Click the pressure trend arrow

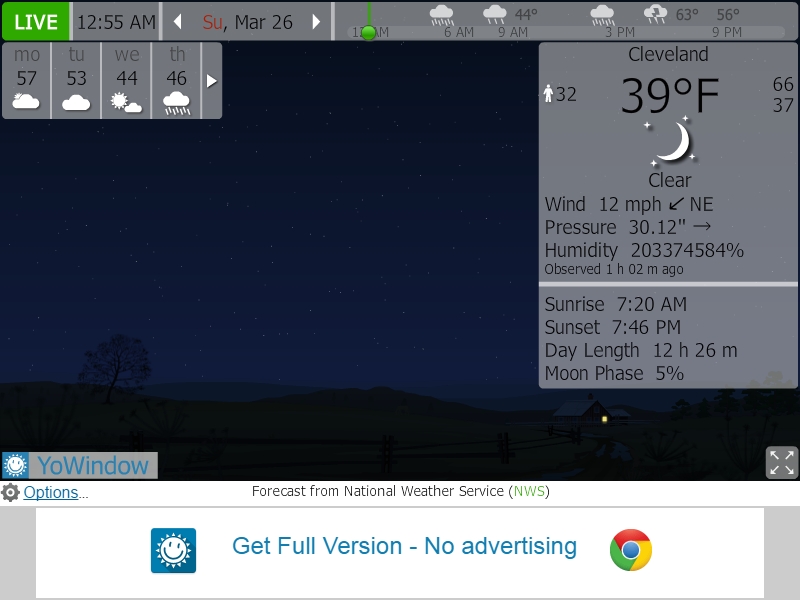(x=703, y=227)
